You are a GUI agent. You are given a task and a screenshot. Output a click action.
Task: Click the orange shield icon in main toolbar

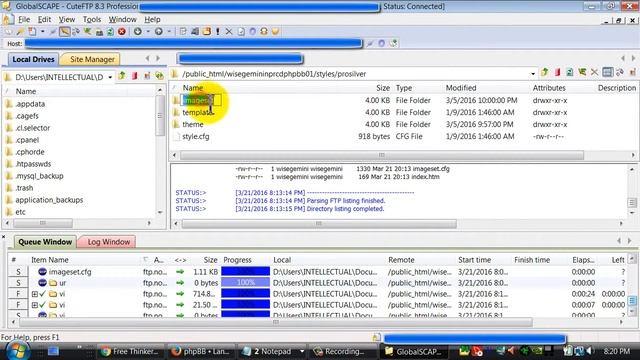tap(276, 31)
